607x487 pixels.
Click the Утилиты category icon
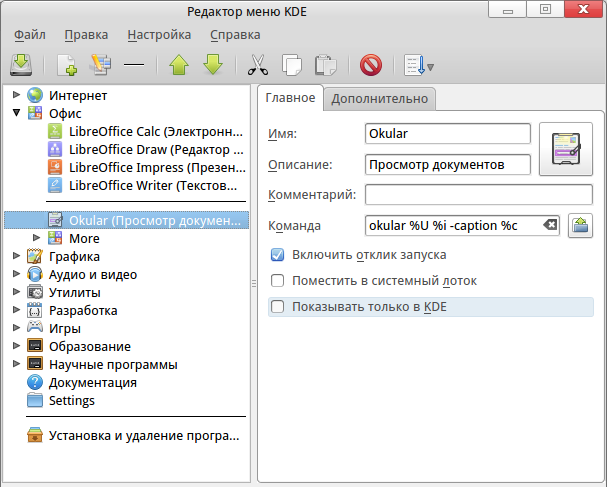[x=35, y=292]
